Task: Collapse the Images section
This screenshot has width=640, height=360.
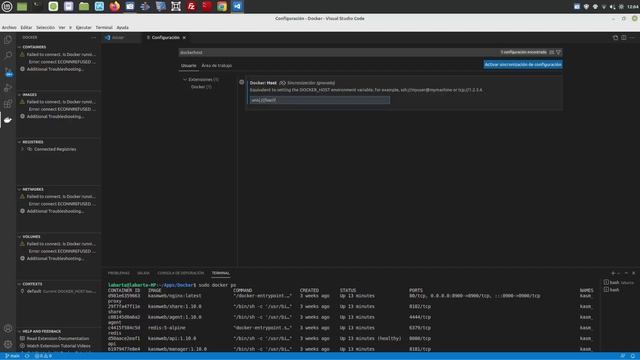Action: pos(19,94)
